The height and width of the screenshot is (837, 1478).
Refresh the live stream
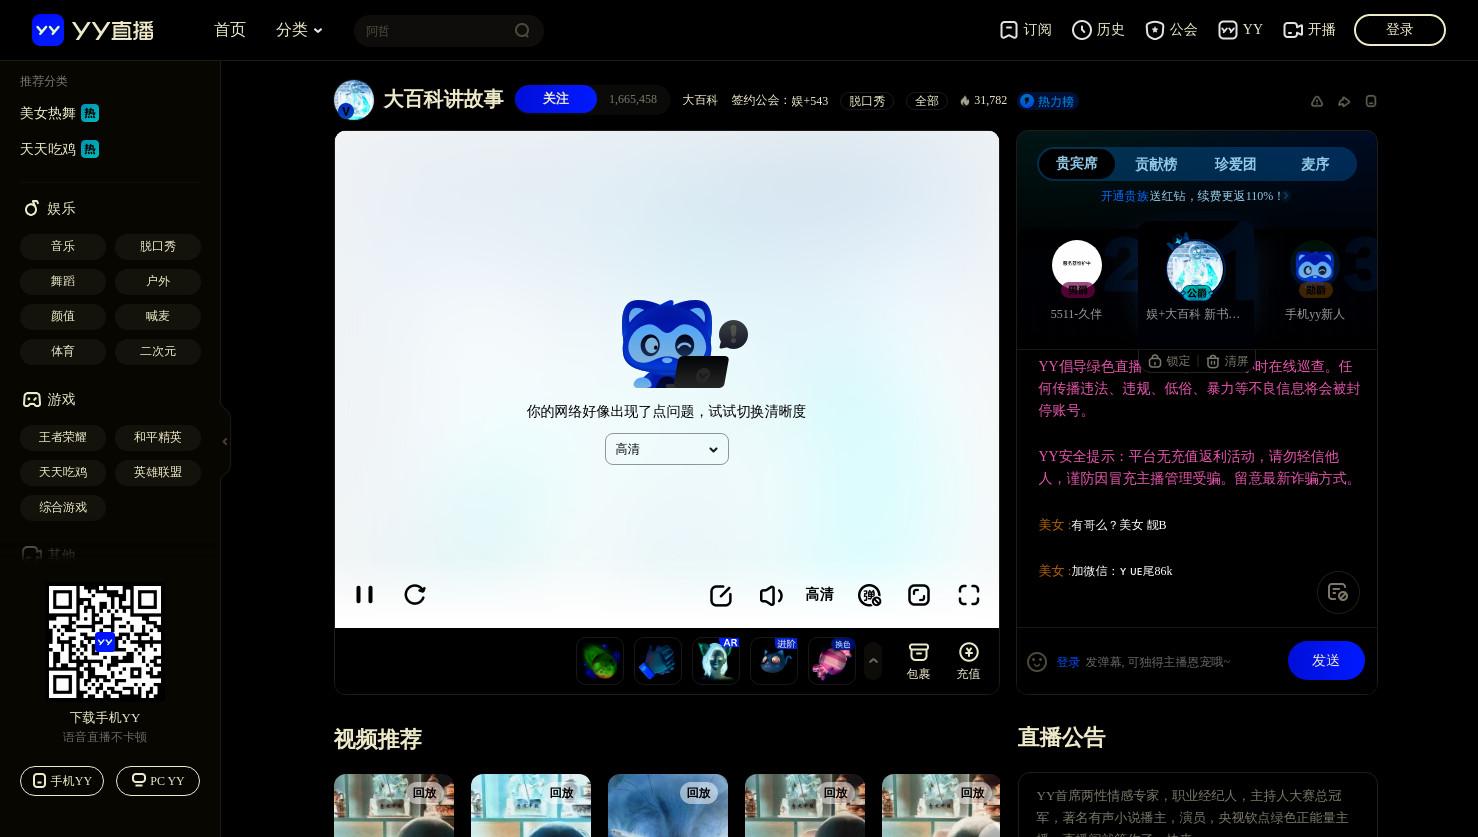[415, 595]
